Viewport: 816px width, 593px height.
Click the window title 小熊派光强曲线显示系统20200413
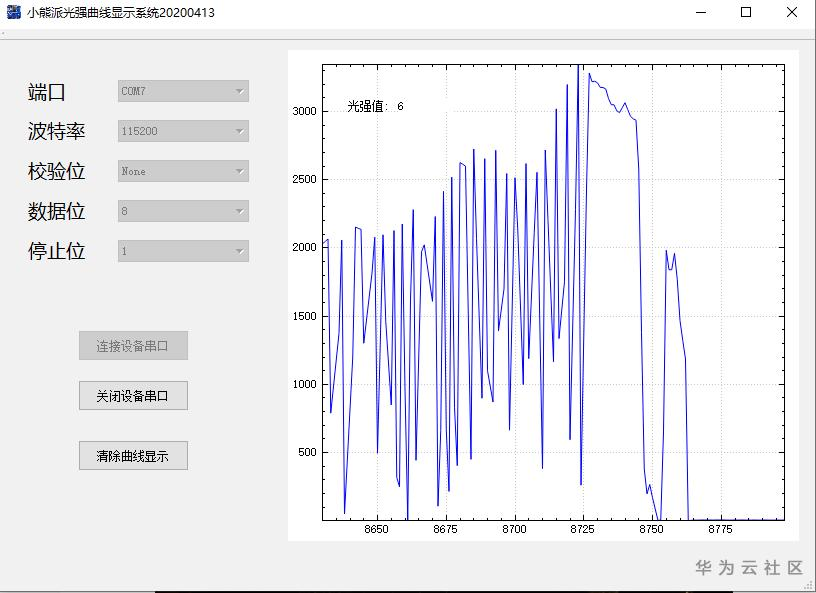coord(121,13)
